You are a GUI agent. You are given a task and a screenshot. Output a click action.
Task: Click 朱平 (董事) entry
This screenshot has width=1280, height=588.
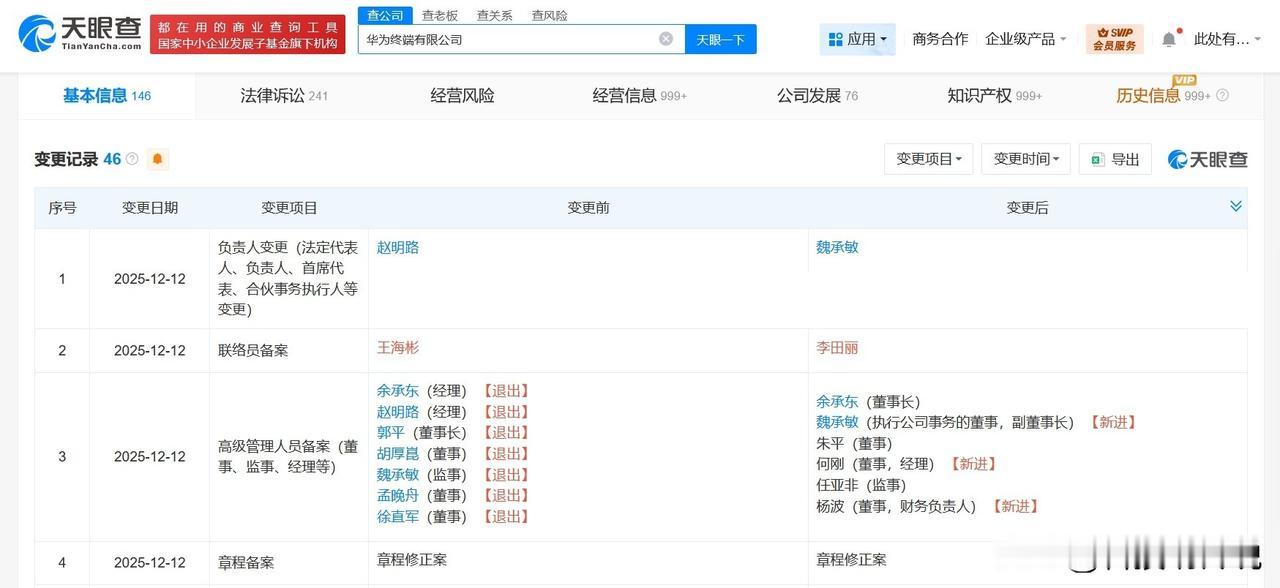coord(854,443)
